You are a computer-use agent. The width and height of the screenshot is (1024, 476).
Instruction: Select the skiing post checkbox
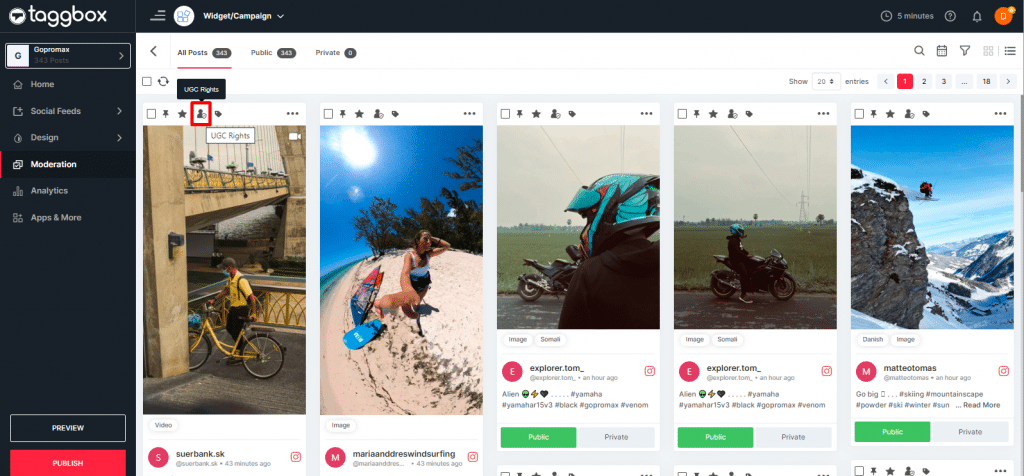pos(859,114)
